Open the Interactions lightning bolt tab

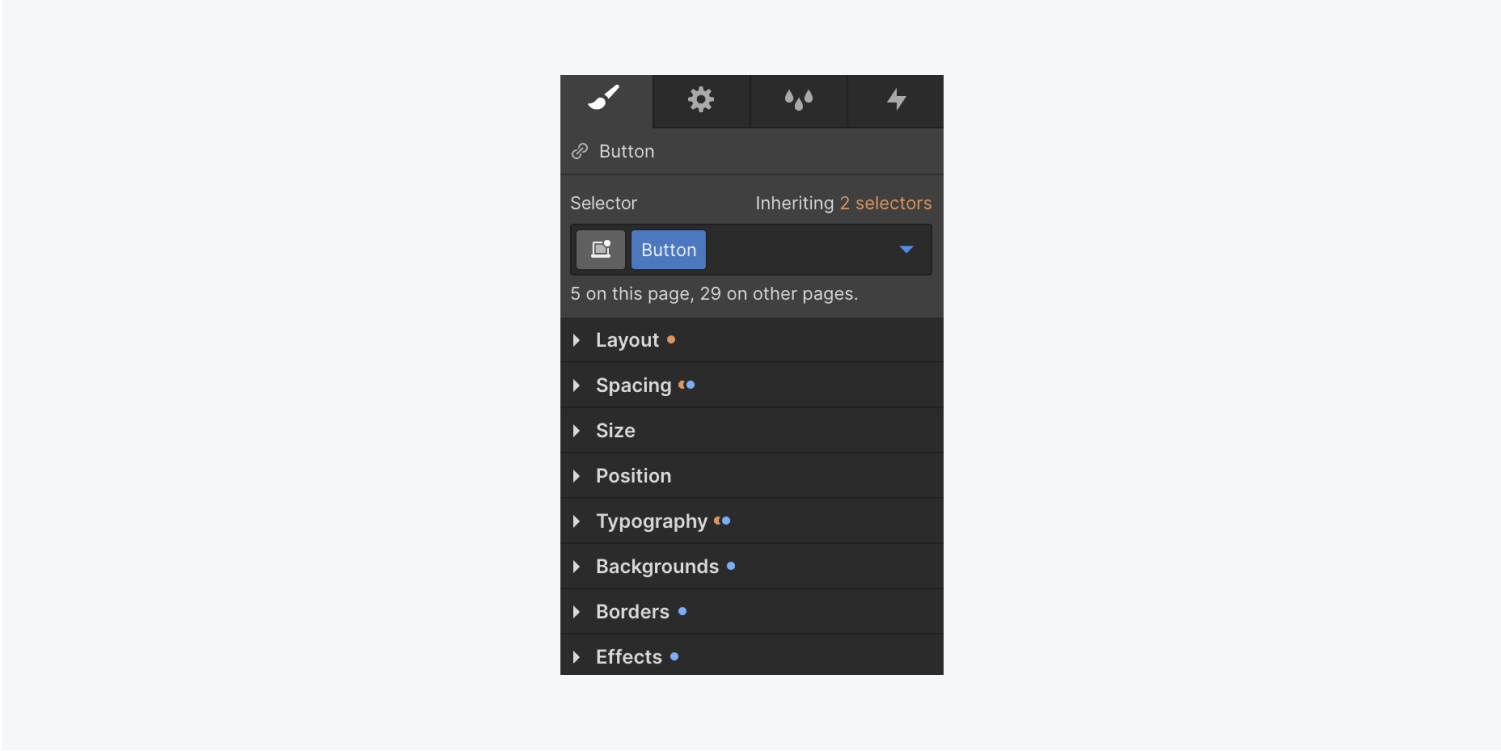click(x=896, y=100)
